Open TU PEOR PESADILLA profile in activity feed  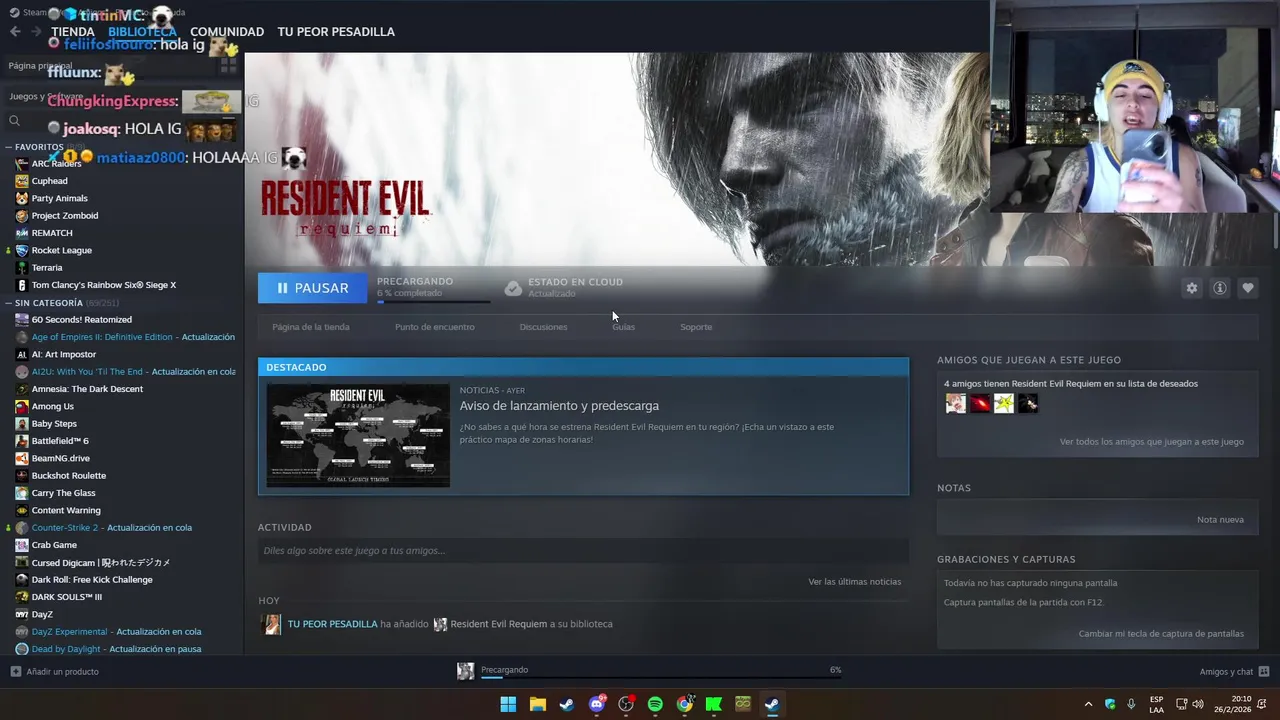(x=332, y=624)
